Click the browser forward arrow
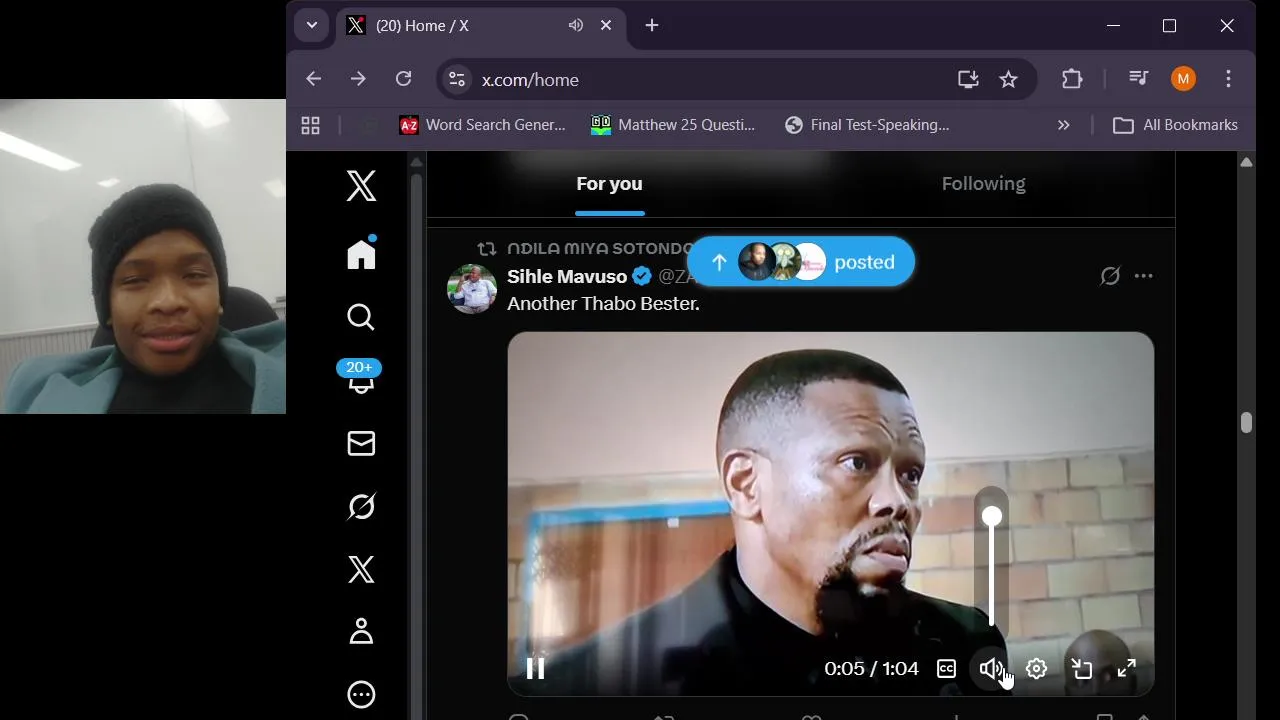This screenshot has width=1280, height=720. (x=358, y=79)
